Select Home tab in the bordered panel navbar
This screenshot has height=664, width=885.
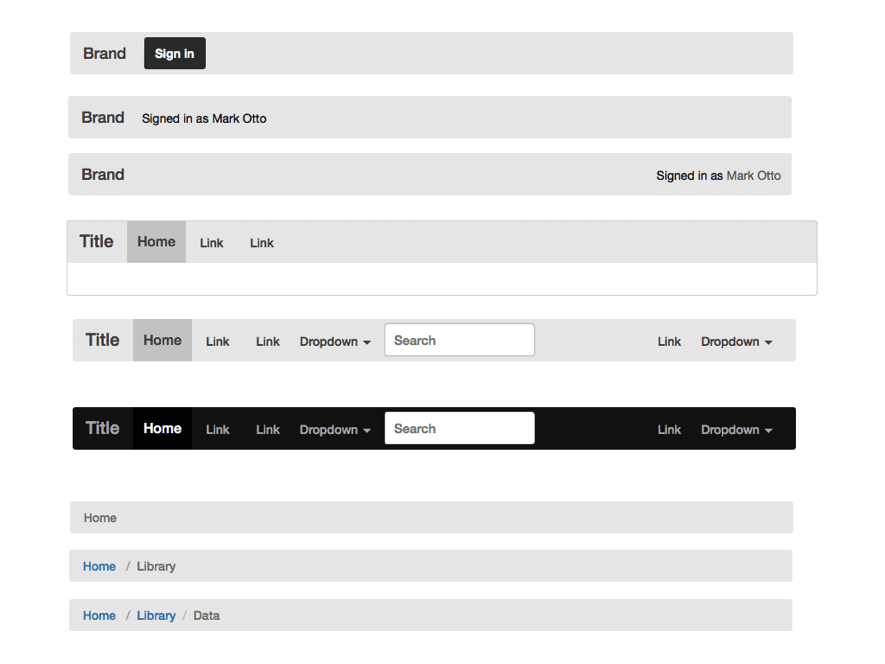156,242
